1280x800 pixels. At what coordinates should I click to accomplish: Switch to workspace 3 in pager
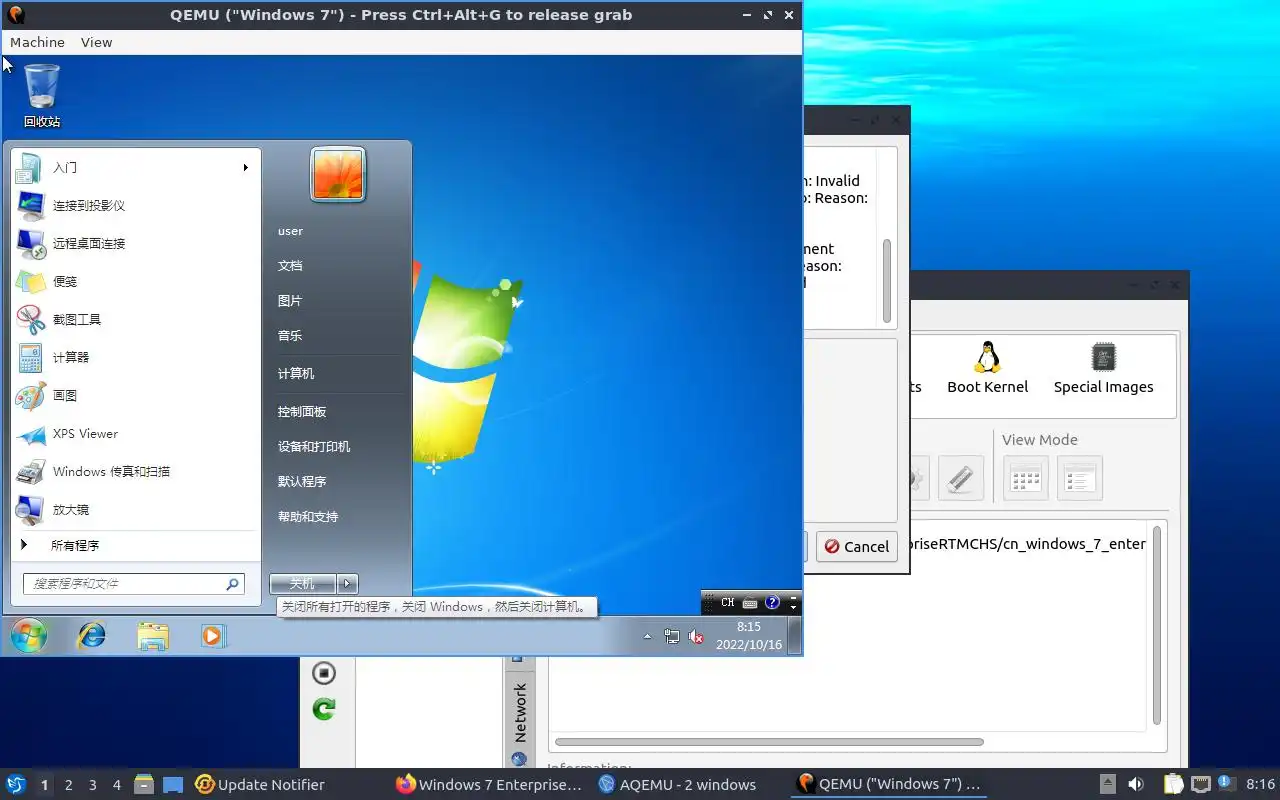pos(92,785)
